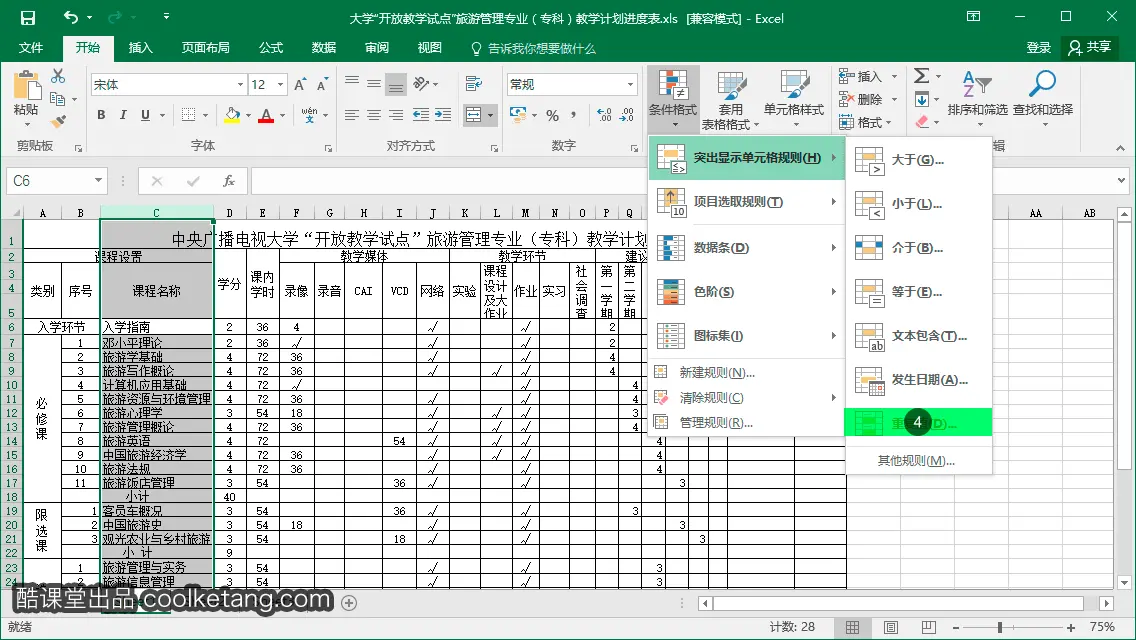Click 登录 sign-in link
The image size is (1136, 640).
pyautogui.click(x=1039, y=48)
